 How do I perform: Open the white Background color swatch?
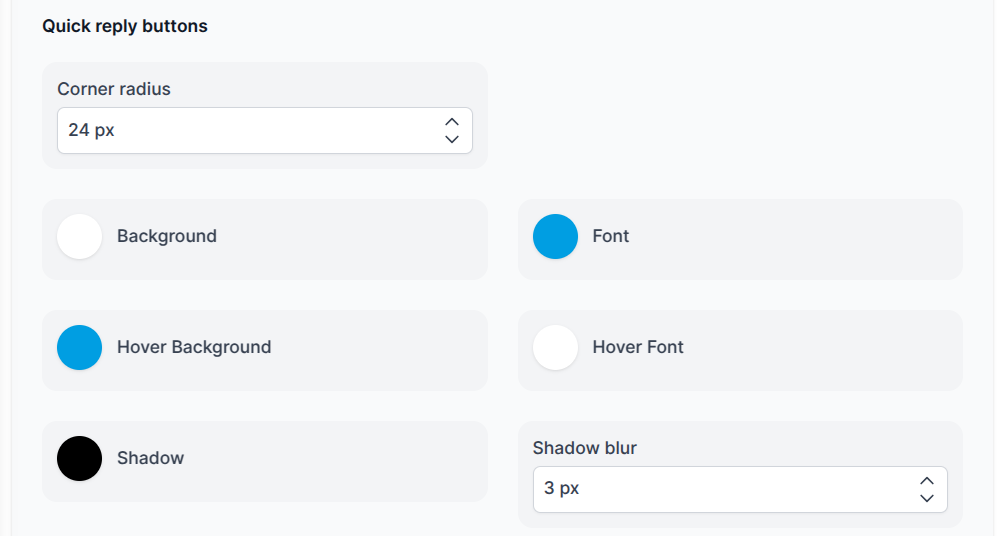[x=80, y=236]
